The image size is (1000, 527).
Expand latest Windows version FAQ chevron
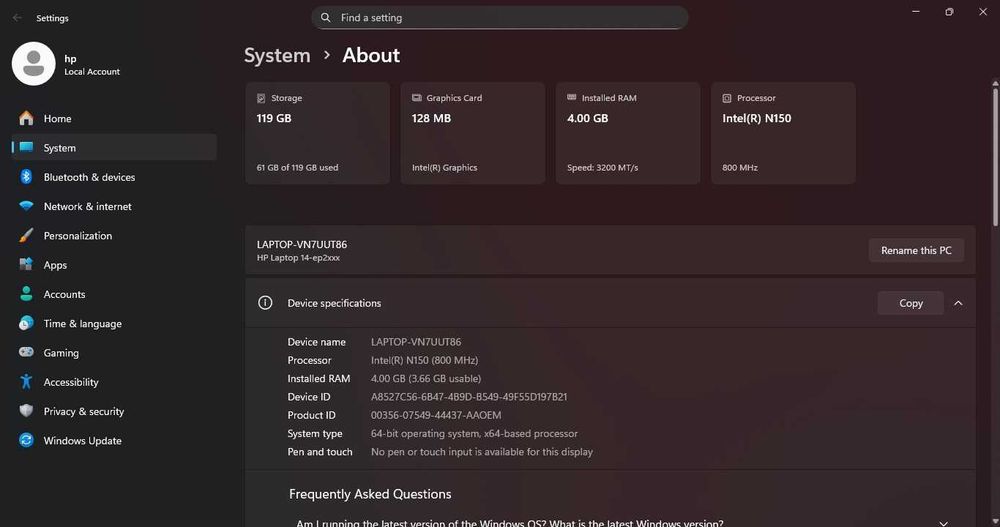(943, 523)
